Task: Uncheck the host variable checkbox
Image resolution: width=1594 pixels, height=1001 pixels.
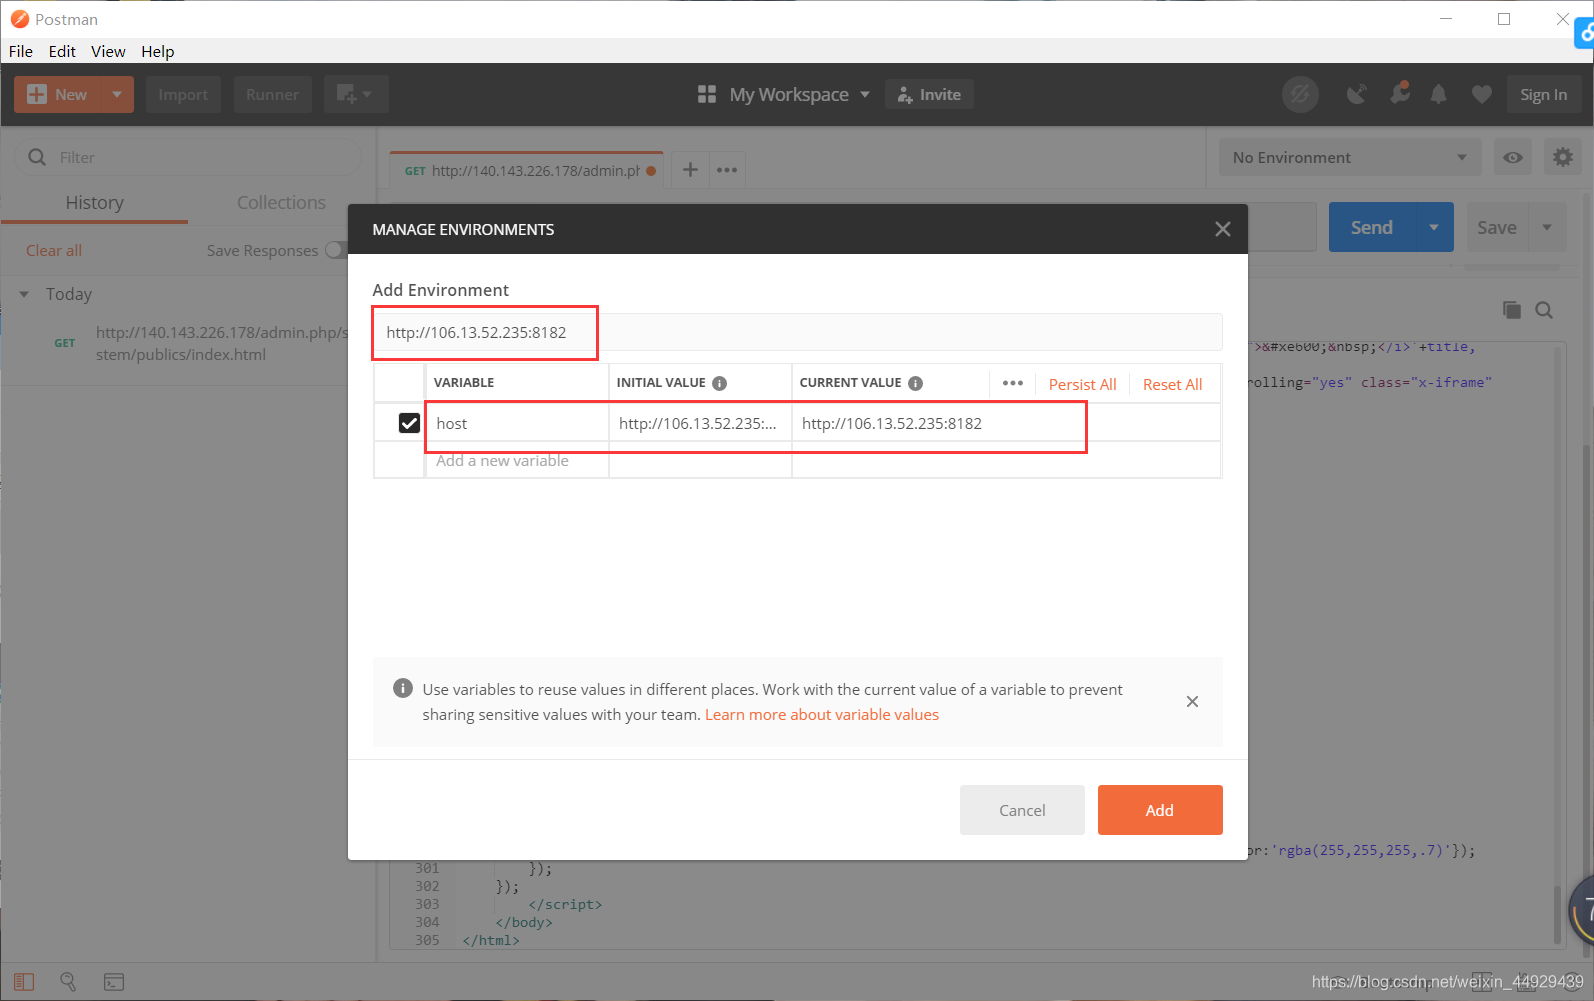Action: click(409, 423)
